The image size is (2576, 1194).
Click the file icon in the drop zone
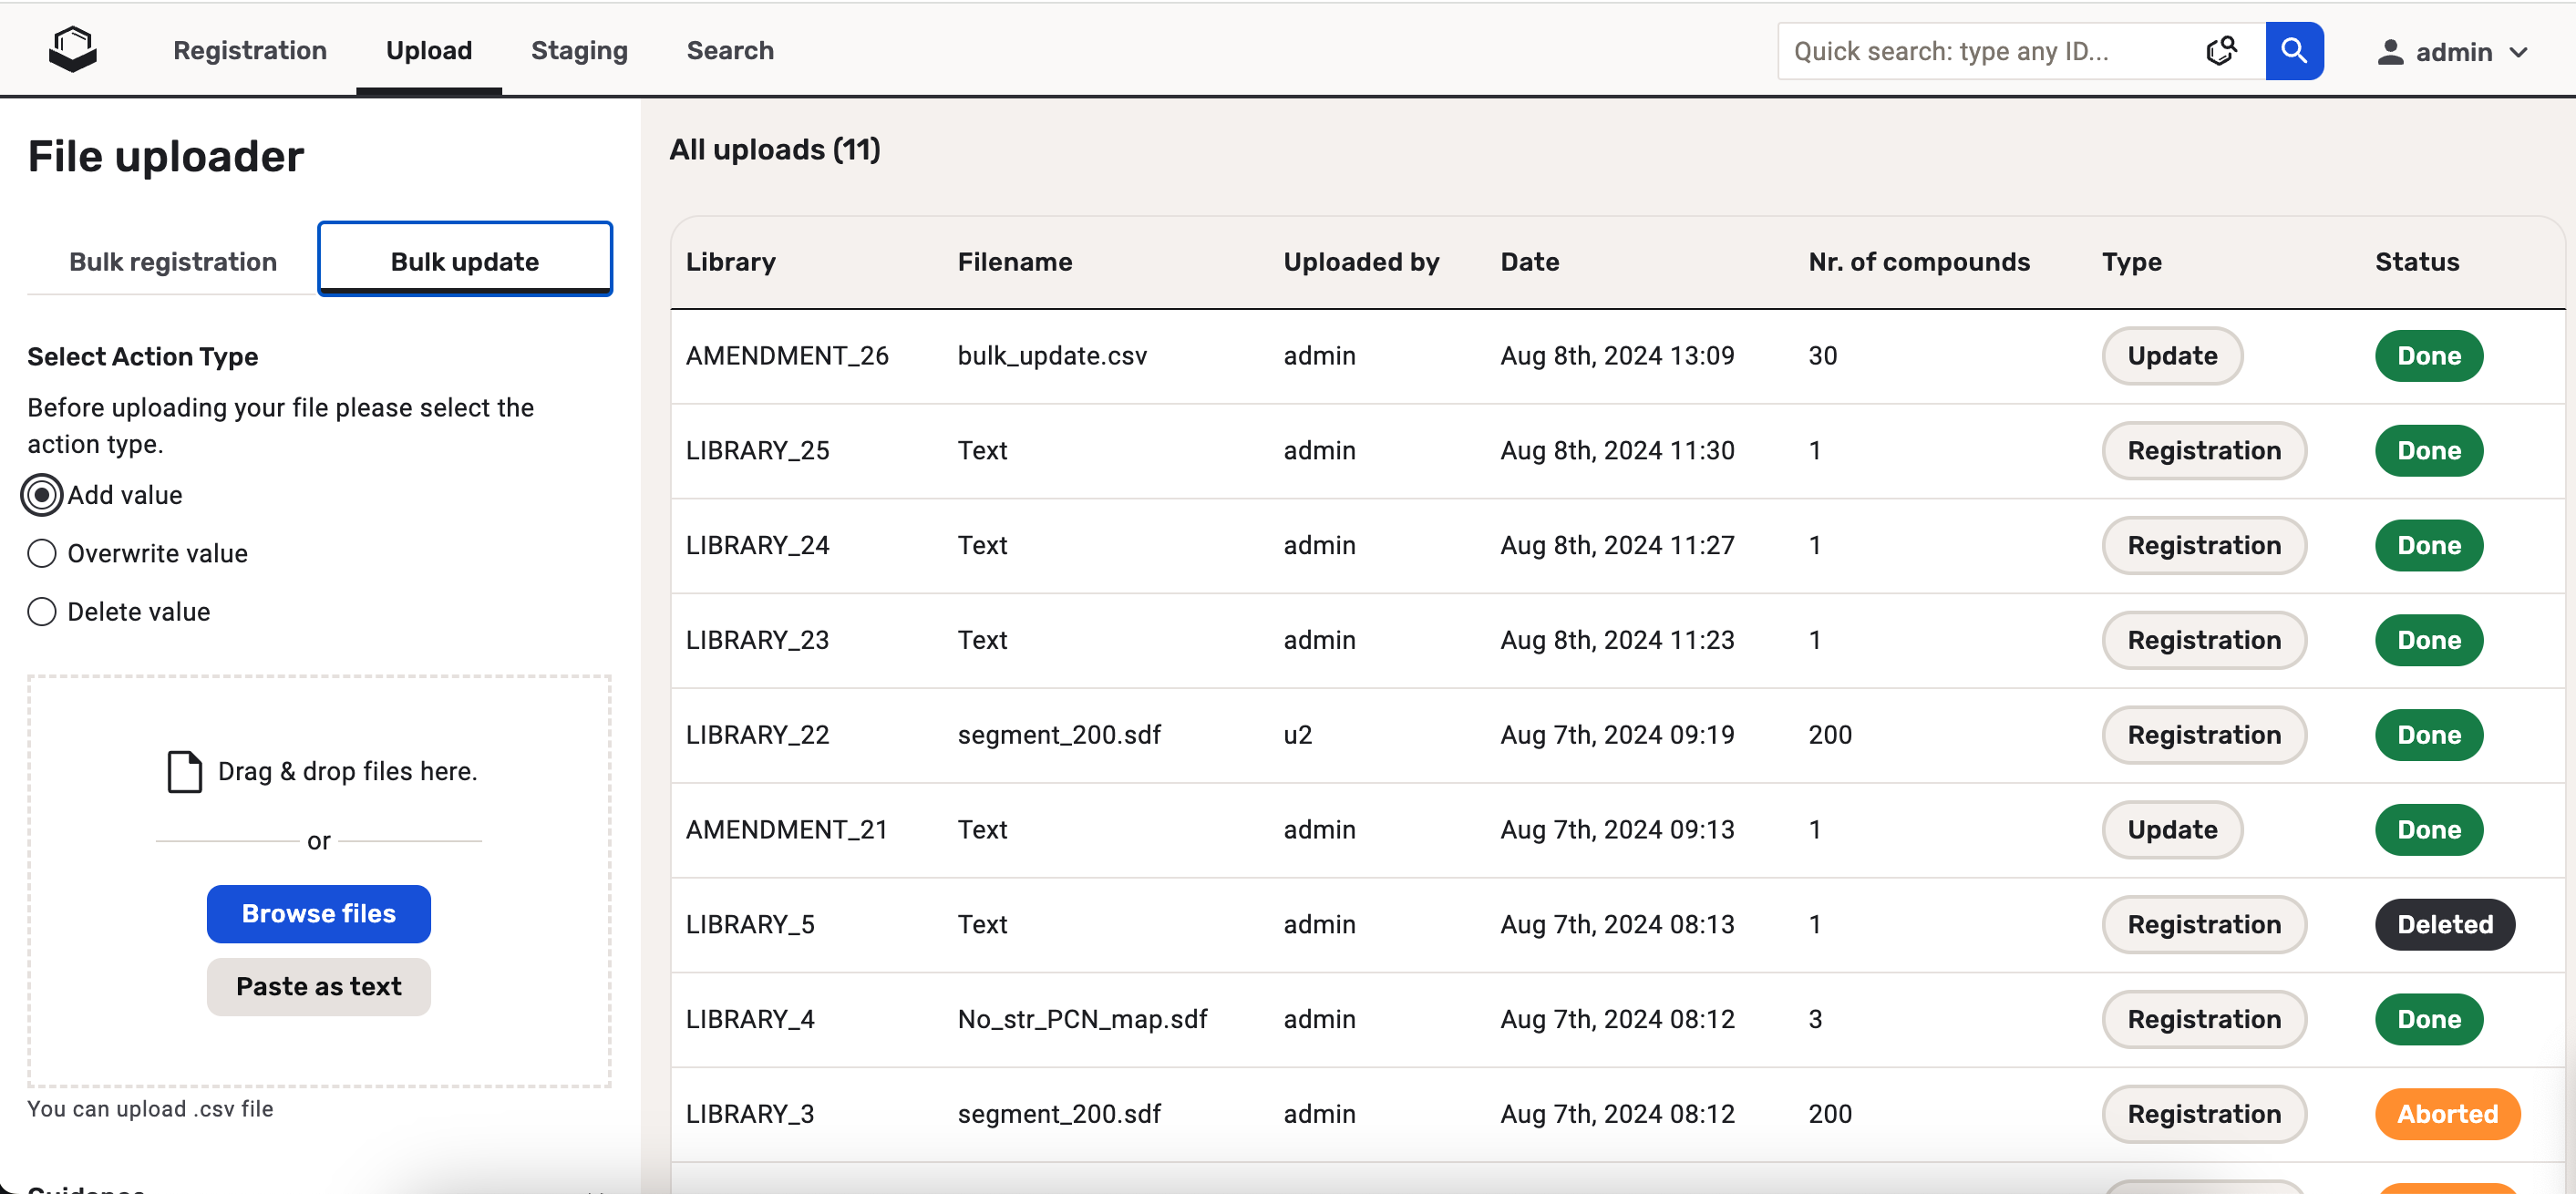[184, 772]
